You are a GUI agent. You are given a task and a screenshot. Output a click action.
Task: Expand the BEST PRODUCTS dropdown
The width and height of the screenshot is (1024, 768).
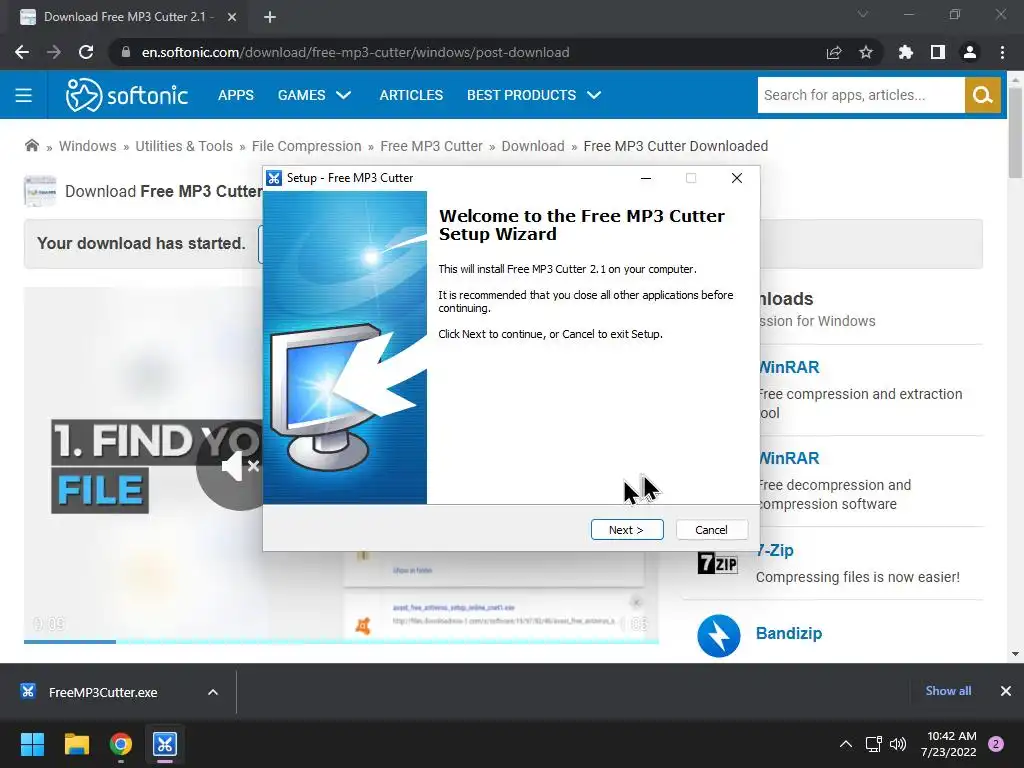(x=534, y=95)
